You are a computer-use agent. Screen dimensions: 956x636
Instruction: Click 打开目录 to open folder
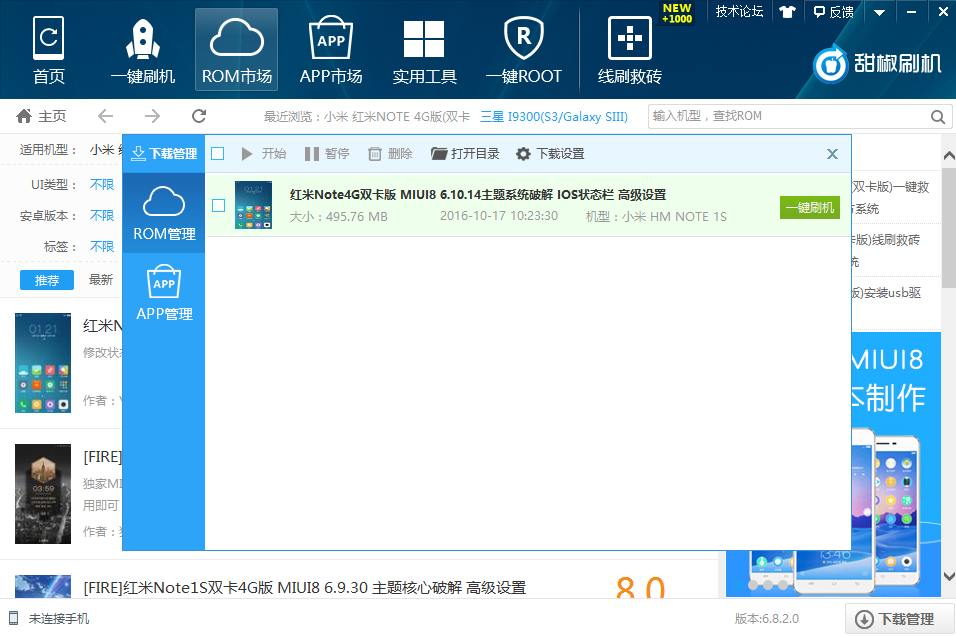(x=465, y=154)
